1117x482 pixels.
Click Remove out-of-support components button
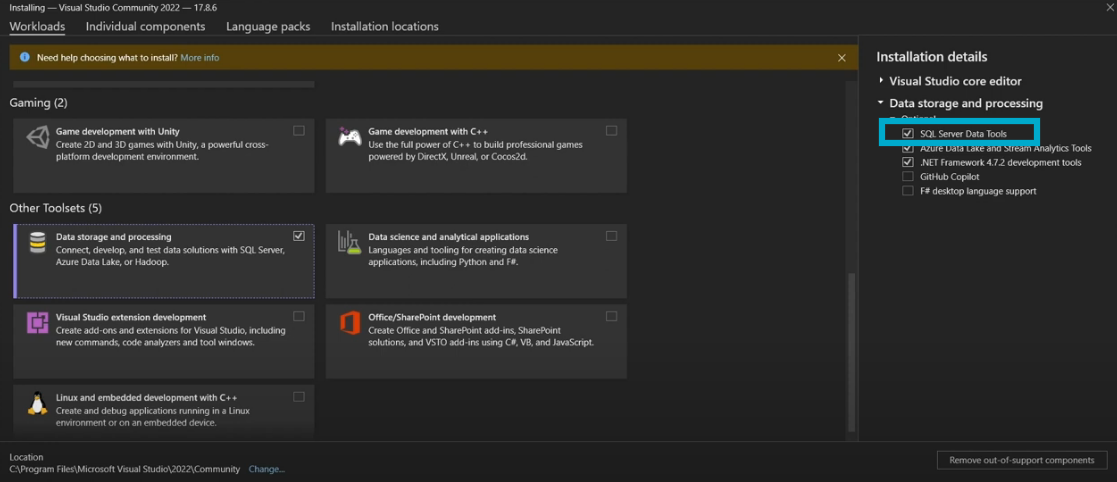[1022, 460]
